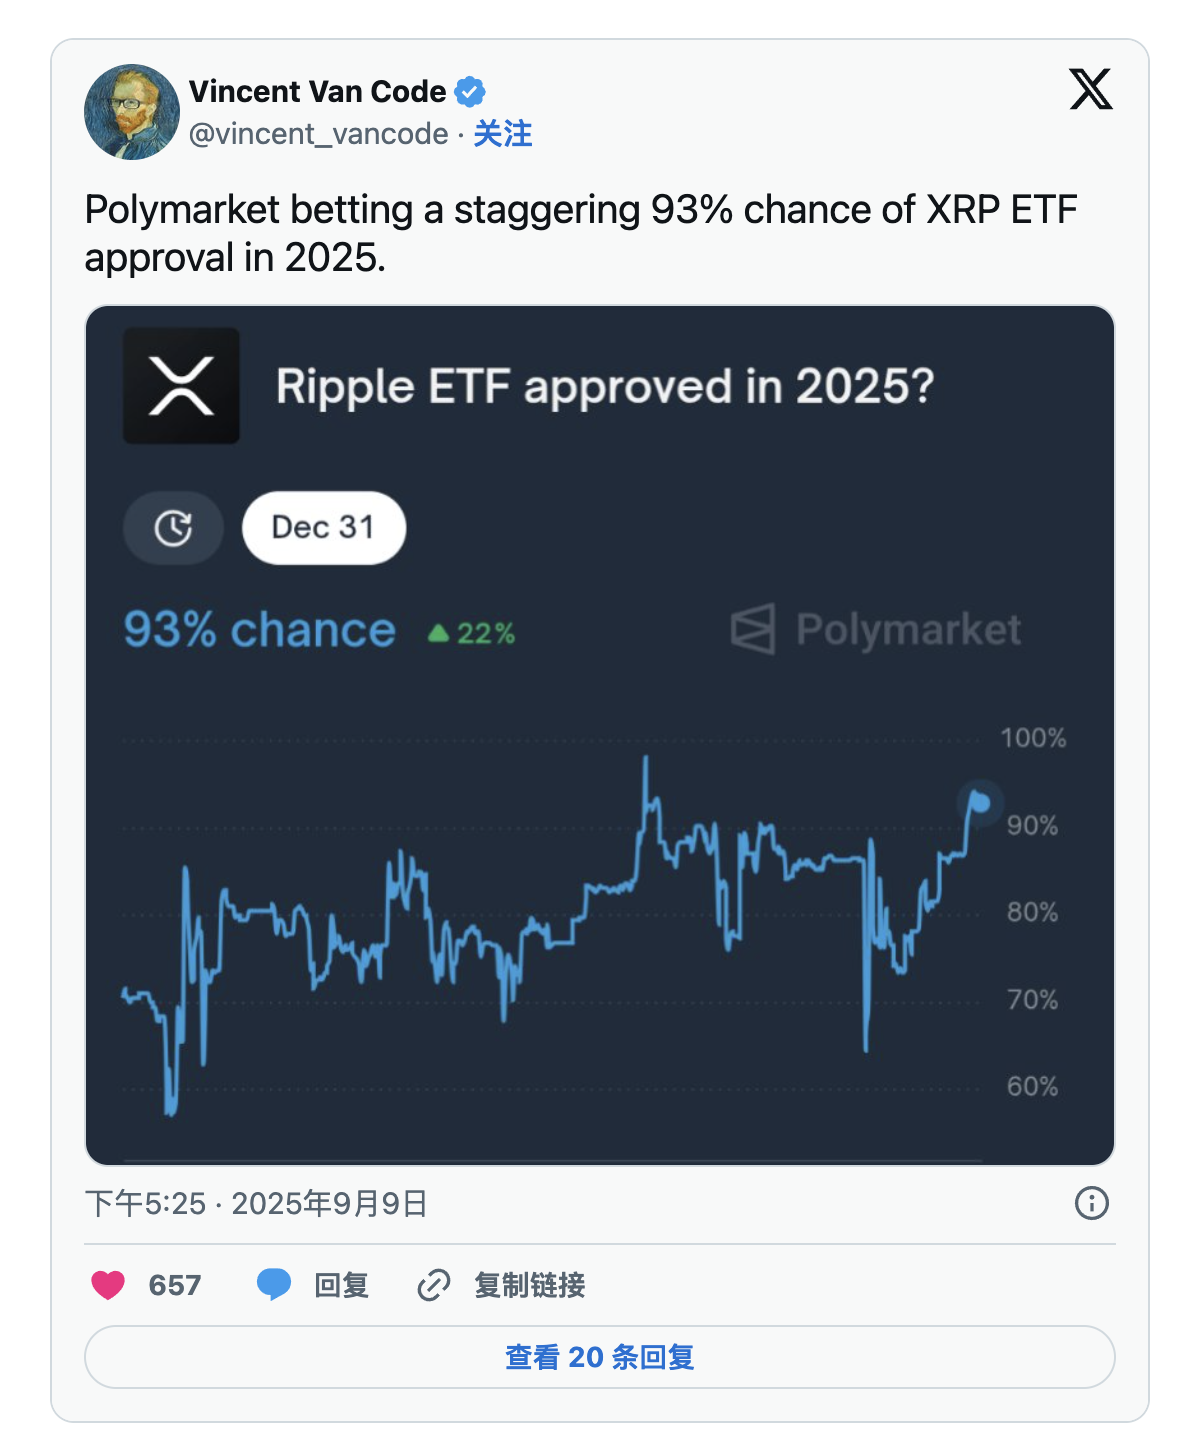Screen dimensions: 1200x1450
Task: Open the 下午5:25 · 2025年9月9日 timestamp
Action: click(x=256, y=1203)
